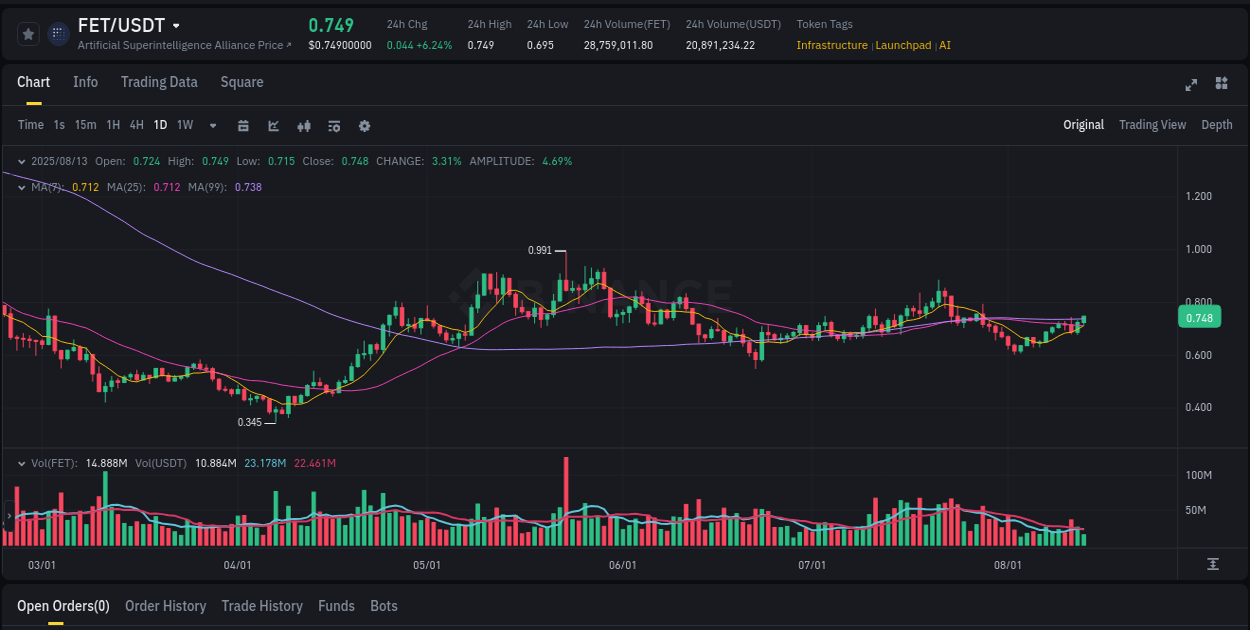Collapse the MA indicator row chevron
The width and height of the screenshot is (1250, 630).
pyautogui.click(x=22, y=187)
